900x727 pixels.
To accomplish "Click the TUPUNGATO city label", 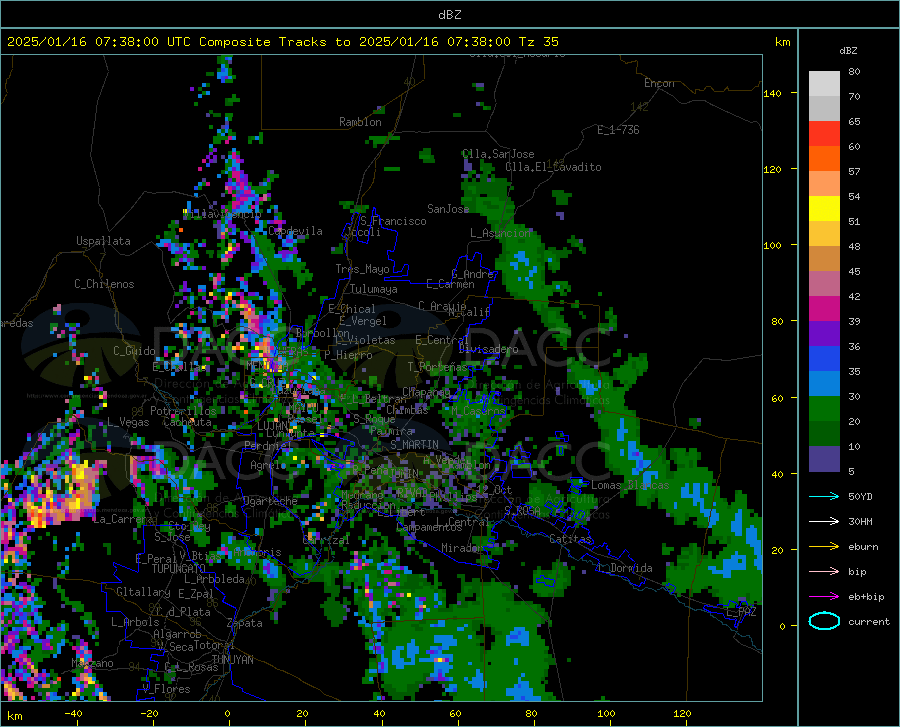I will [179, 569].
